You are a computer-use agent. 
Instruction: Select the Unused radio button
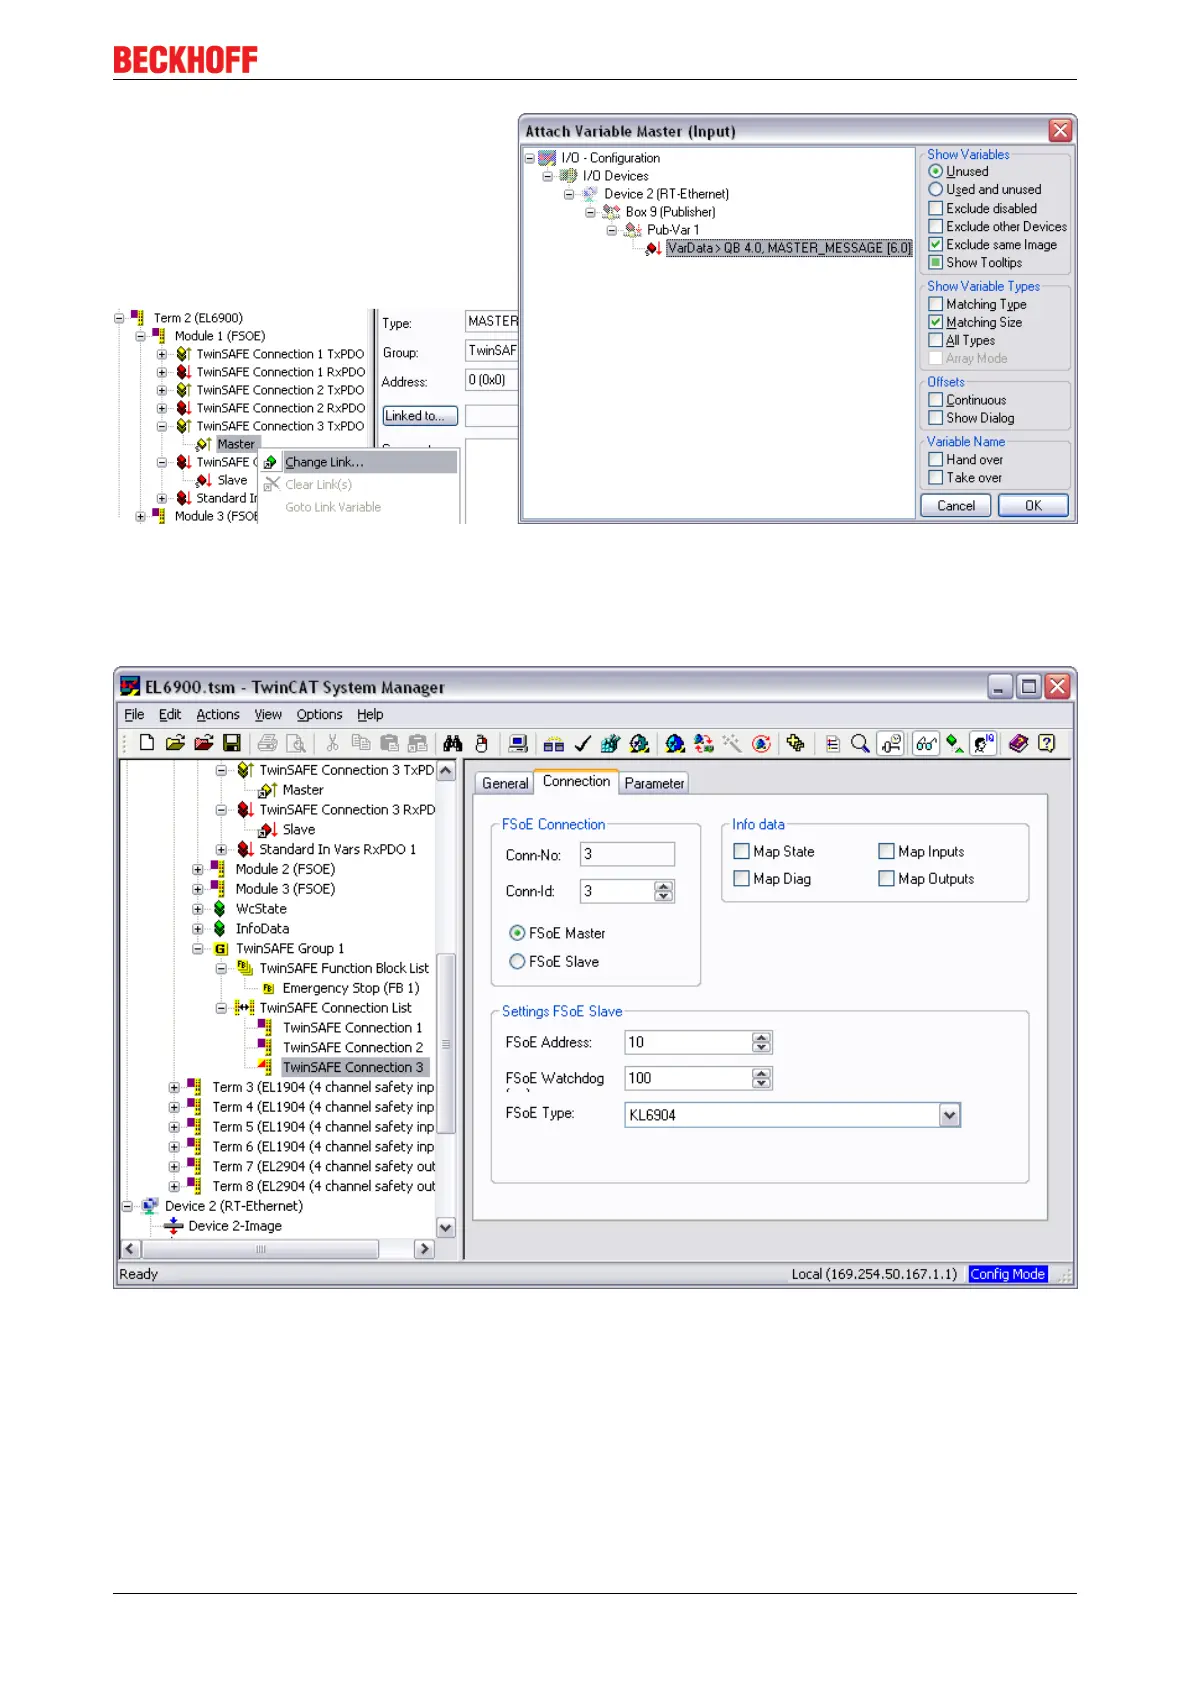point(936,172)
